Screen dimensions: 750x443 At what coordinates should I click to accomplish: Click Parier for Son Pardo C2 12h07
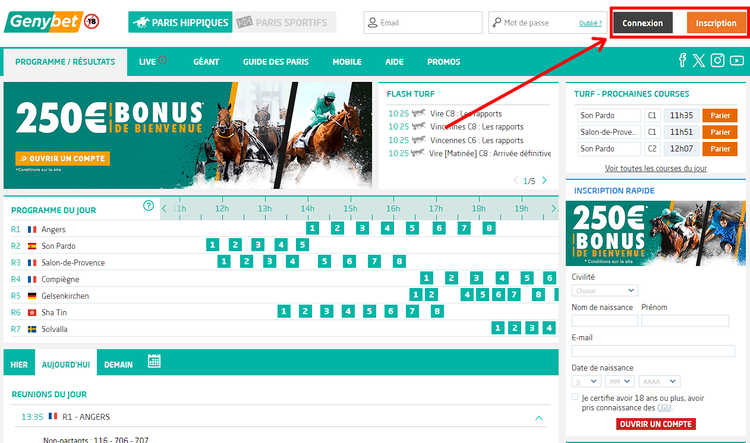click(720, 149)
